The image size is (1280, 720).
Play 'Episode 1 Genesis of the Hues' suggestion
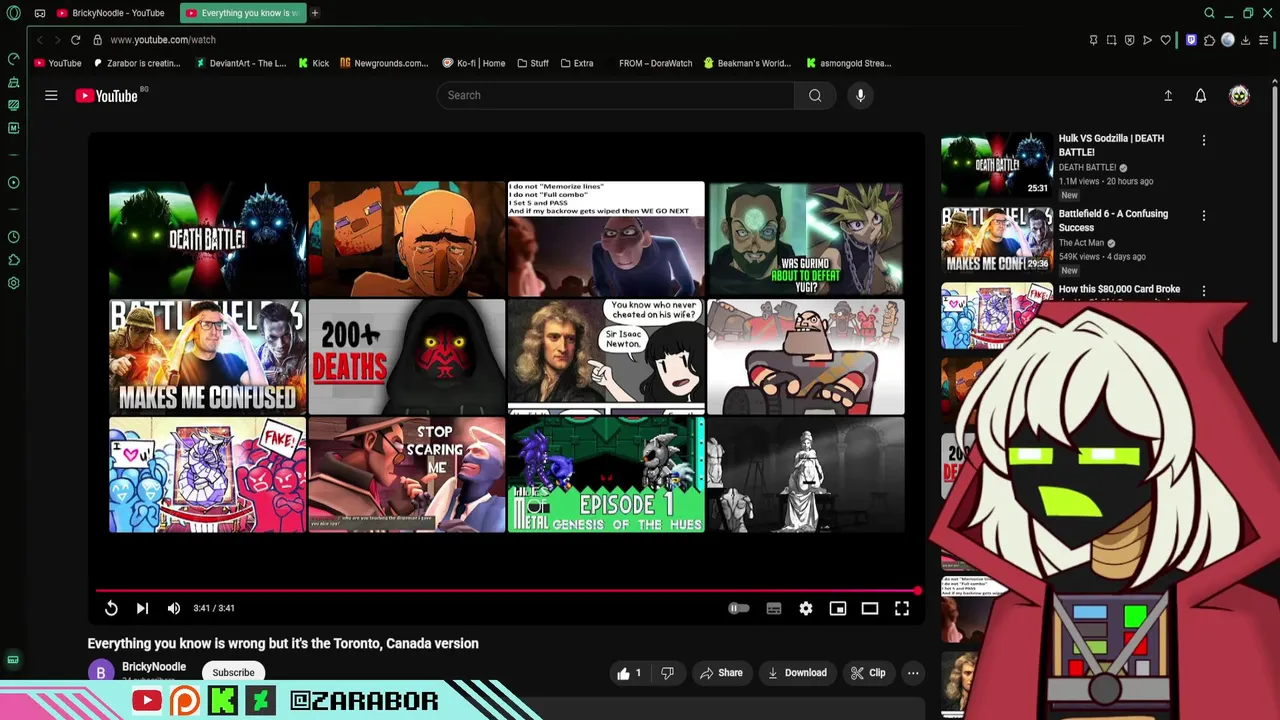606,475
